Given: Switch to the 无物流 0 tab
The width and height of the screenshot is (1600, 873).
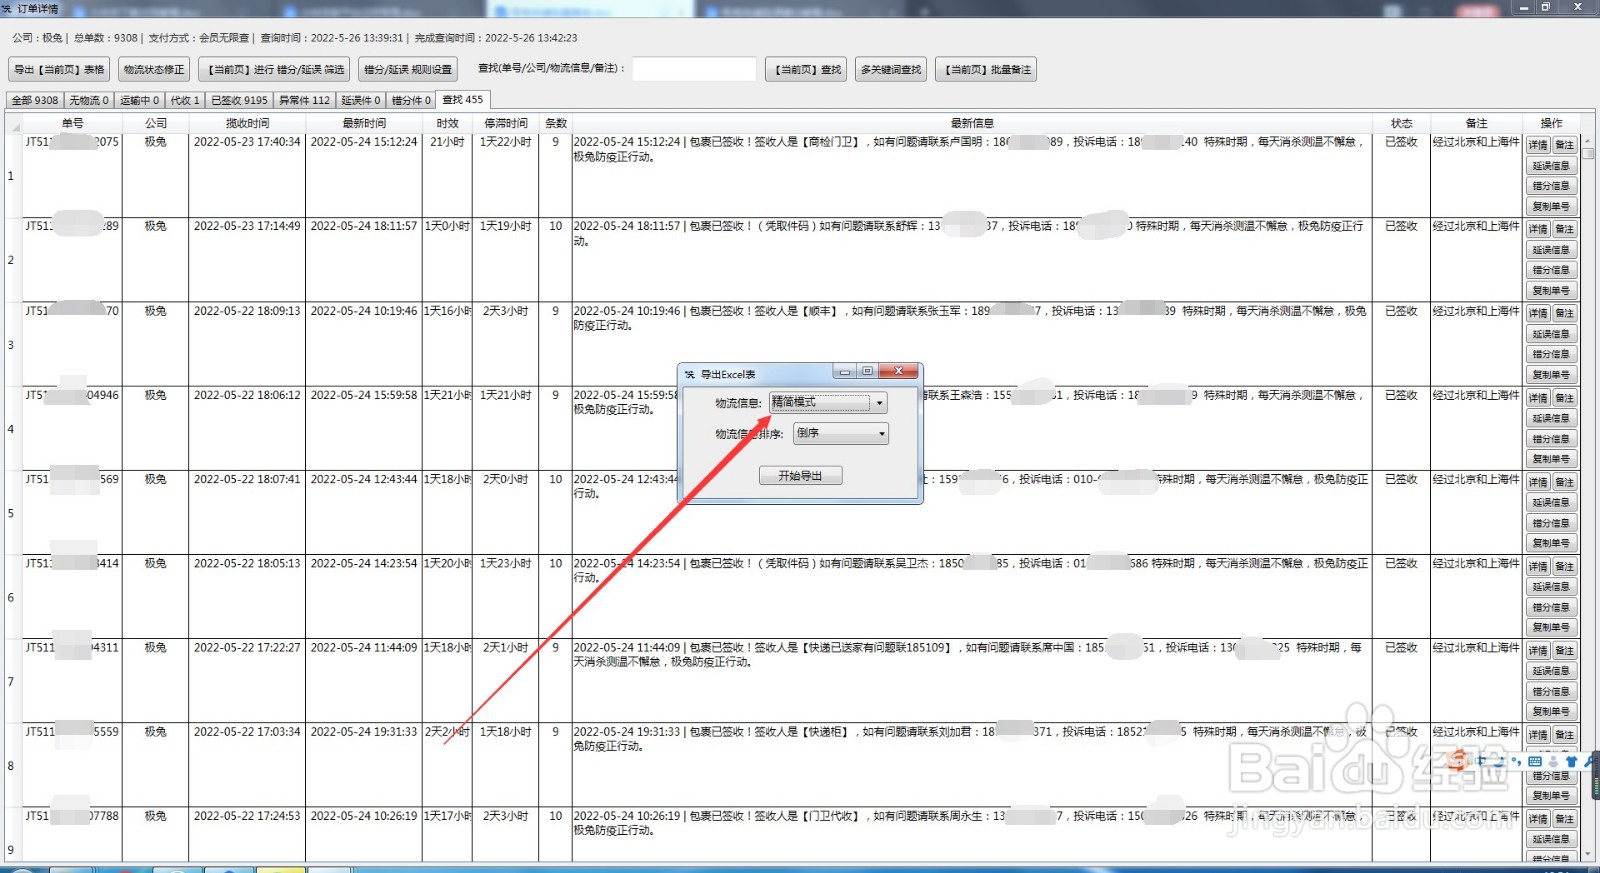Looking at the screenshot, I should coord(89,101).
